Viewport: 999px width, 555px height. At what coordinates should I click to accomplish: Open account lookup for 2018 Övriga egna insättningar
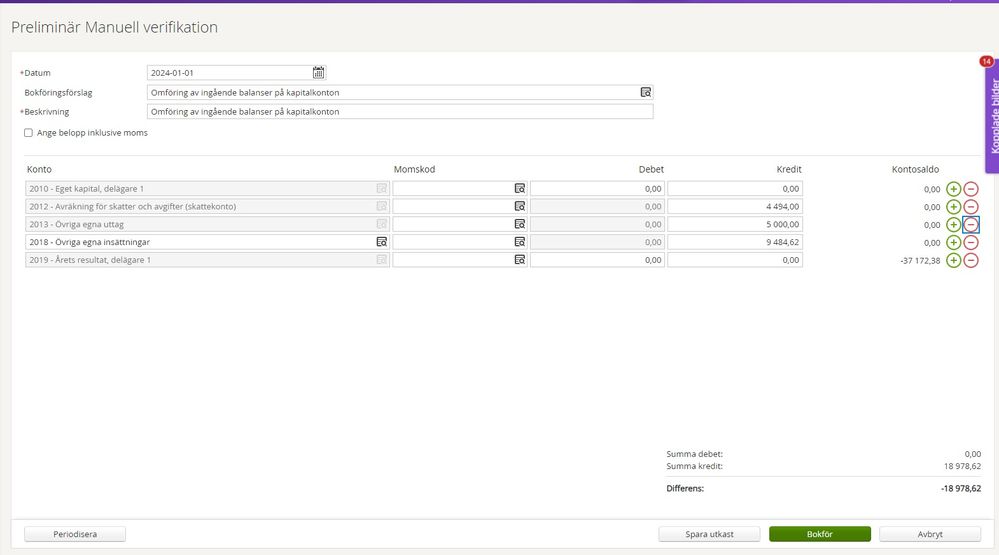click(x=381, y=242)
